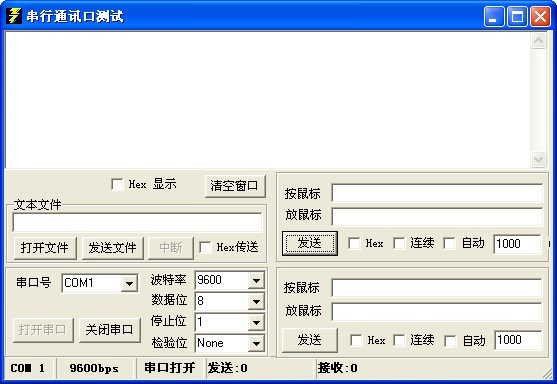Click 发送 button in upper send group
This screenshot has width=557, height=384.
click(x=310, y=243)
